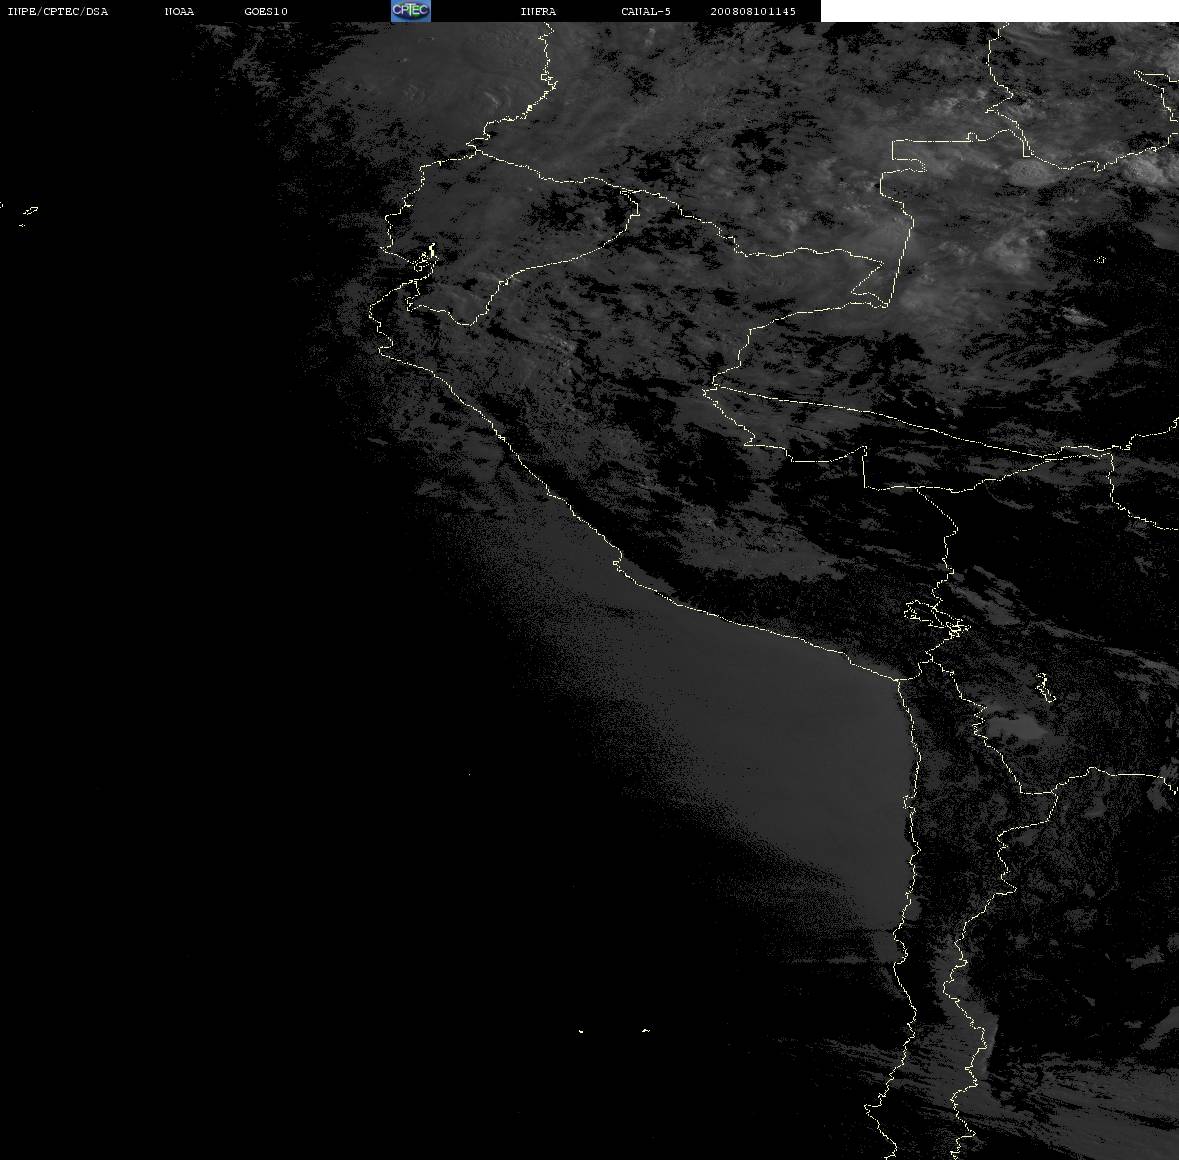Click the CPTEC logo in the header
This screenshot has height=1160, width=1179.
click(x=411, y=11)
